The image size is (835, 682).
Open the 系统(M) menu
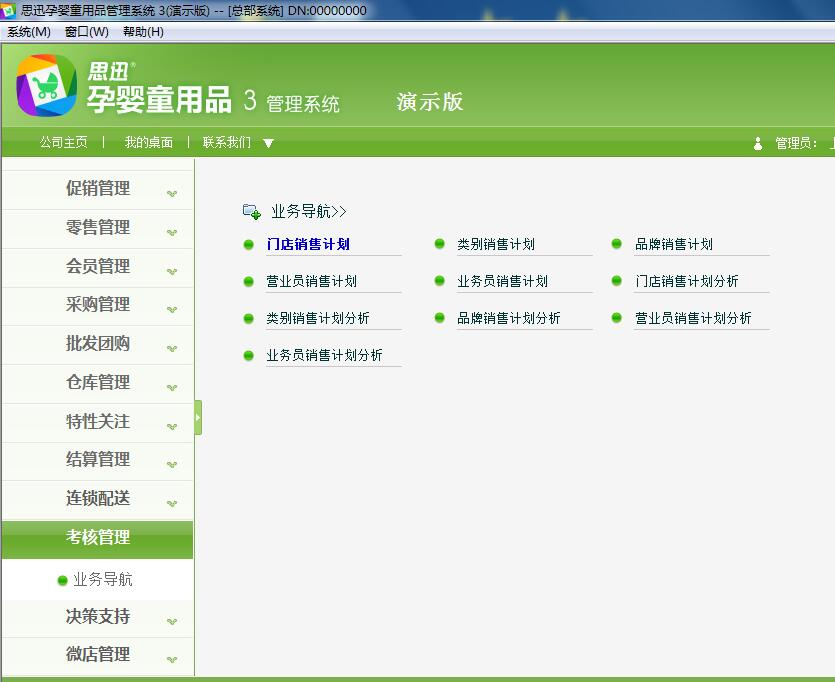(x=29, y=32)
